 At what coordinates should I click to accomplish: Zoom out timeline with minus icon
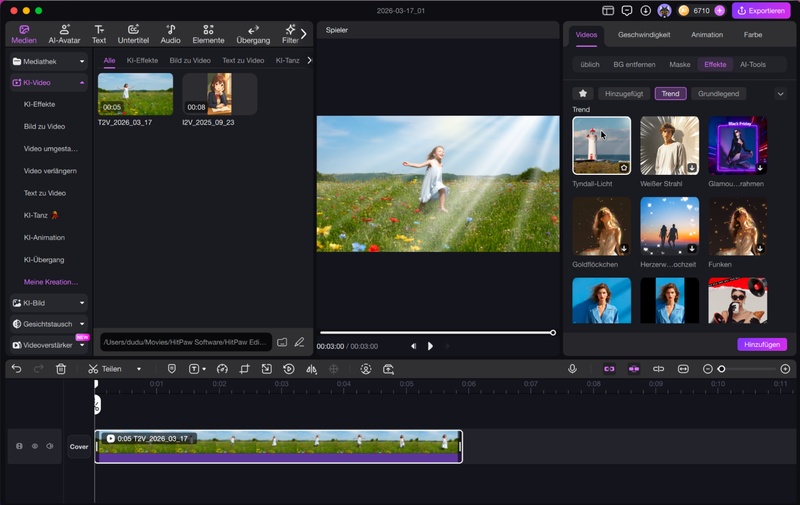[x=708, y=369]
